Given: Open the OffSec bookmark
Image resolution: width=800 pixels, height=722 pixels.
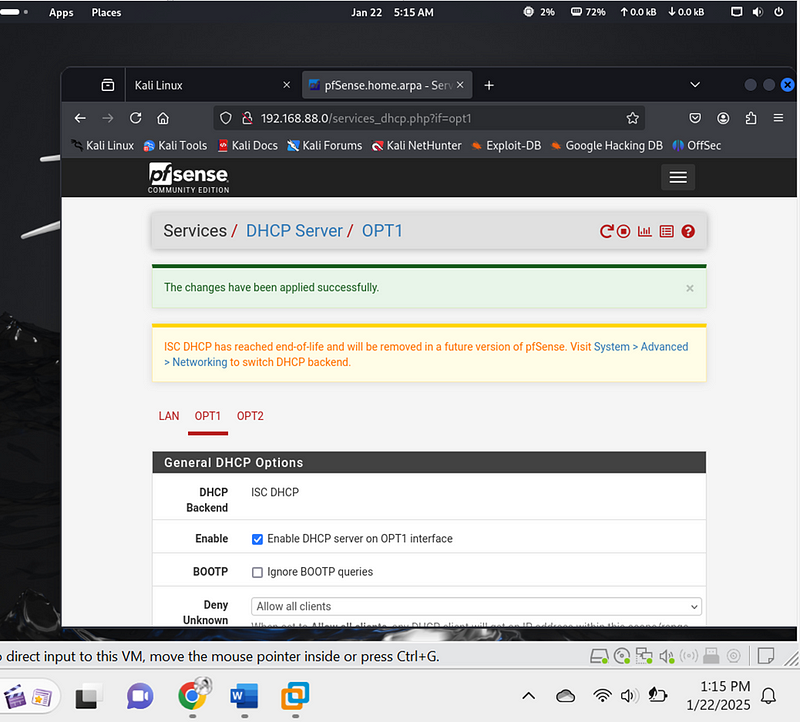Looking at the screenshot, I should pos(696,145).
